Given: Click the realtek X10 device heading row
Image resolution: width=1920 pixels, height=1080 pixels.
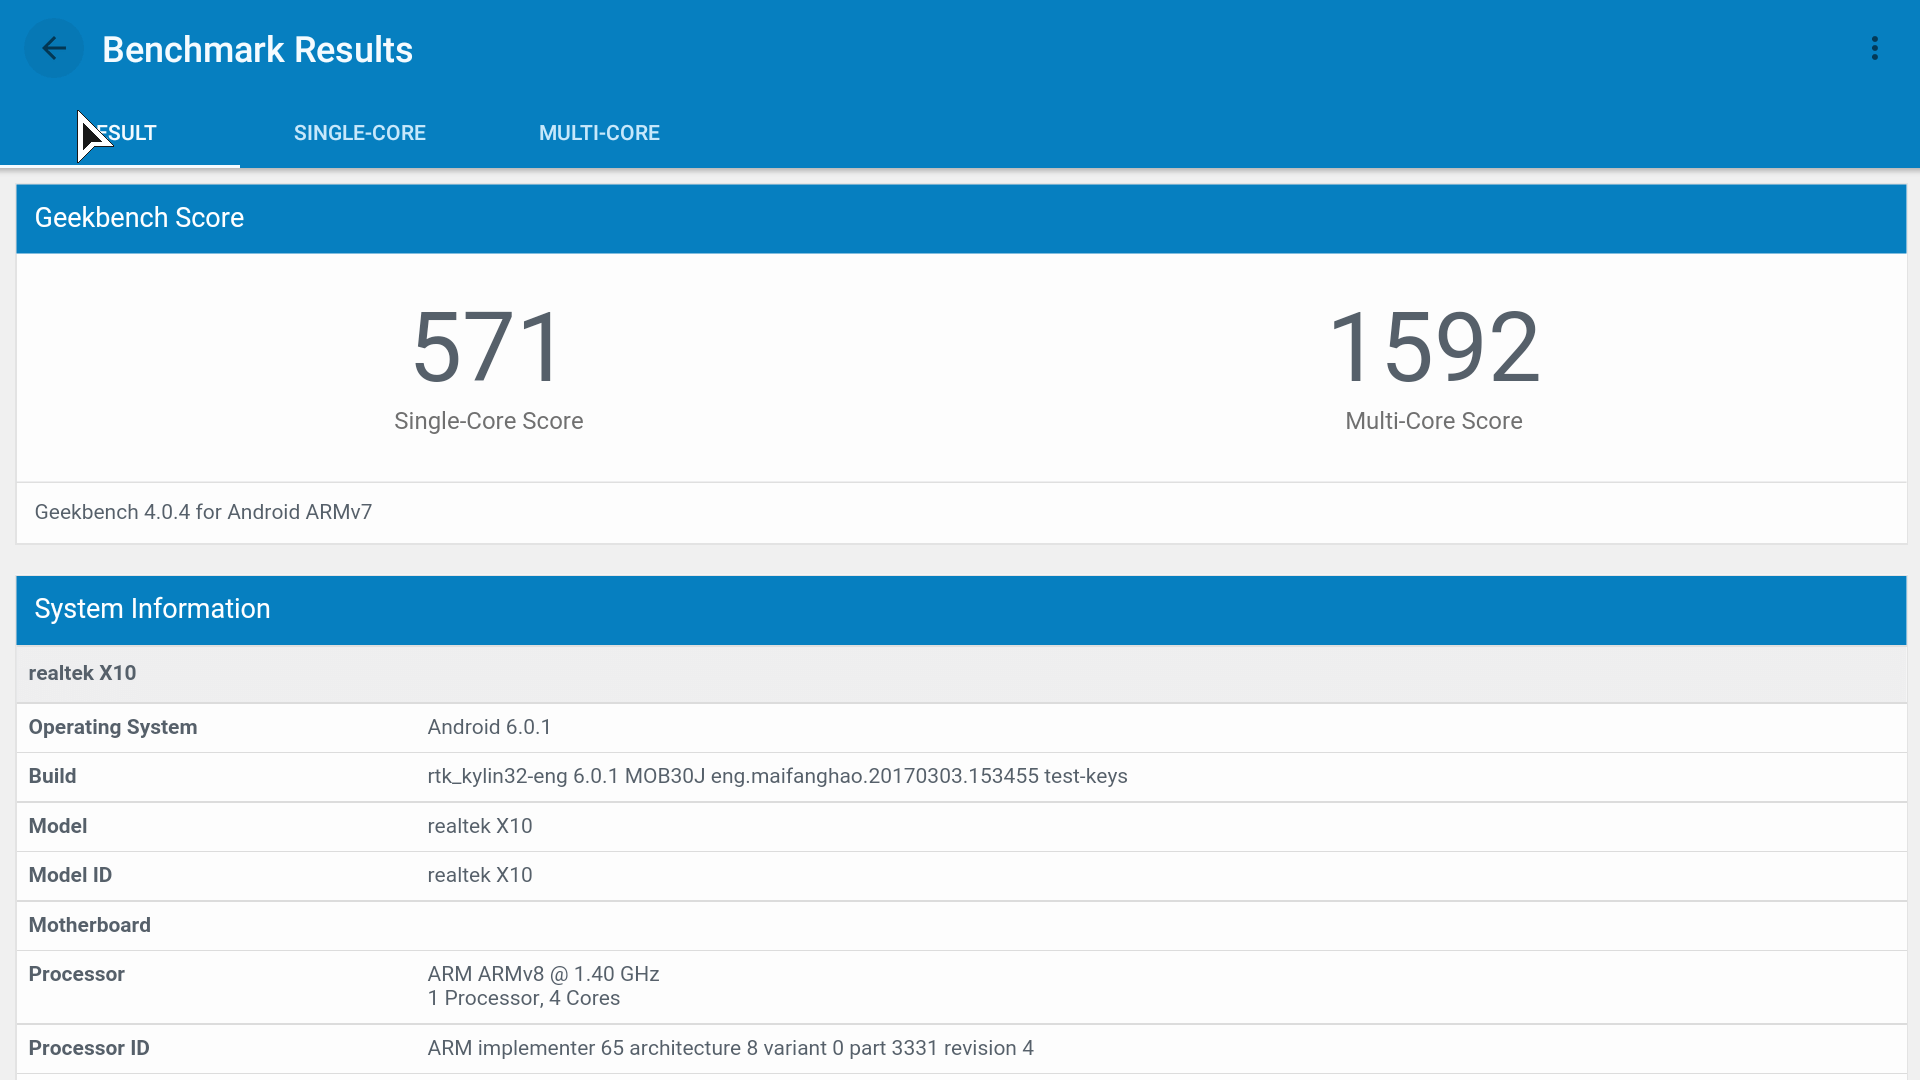Looking at the screenshot, I should (961, 673).
